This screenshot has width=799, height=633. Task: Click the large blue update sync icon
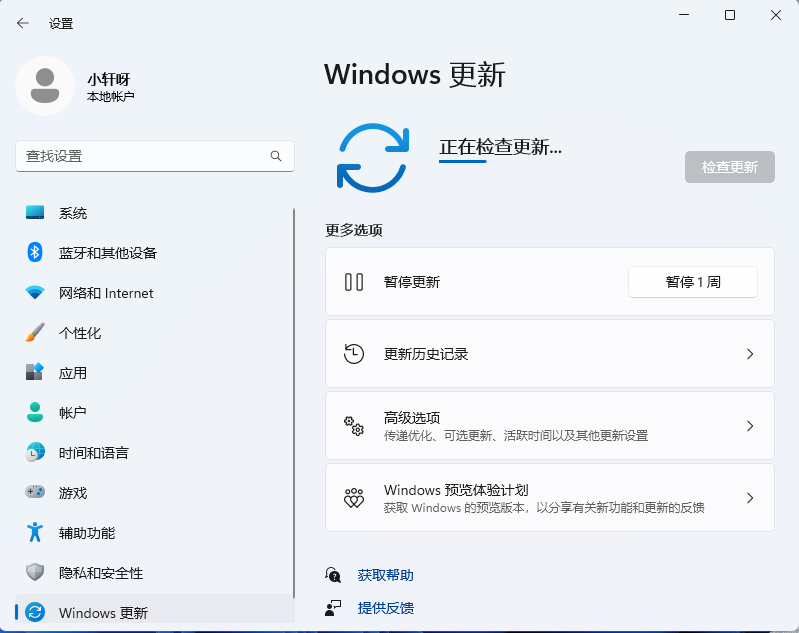(373, 158)
